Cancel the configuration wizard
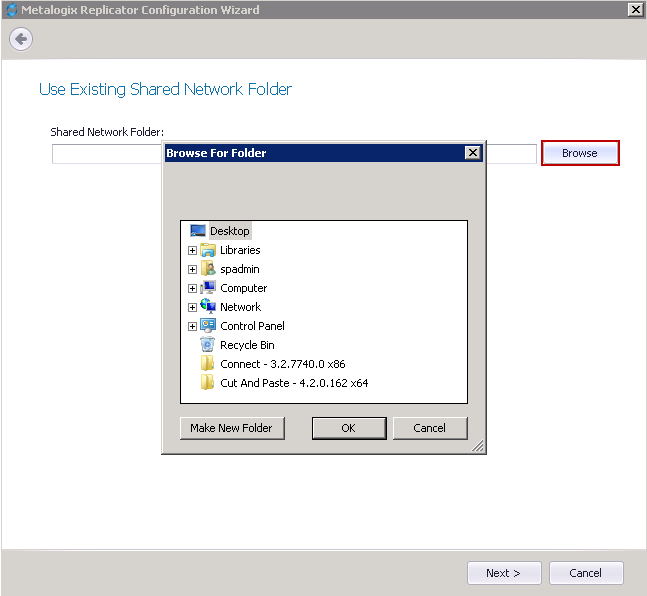The height and width of the screenshot is (596, 647). coord(586,573)
